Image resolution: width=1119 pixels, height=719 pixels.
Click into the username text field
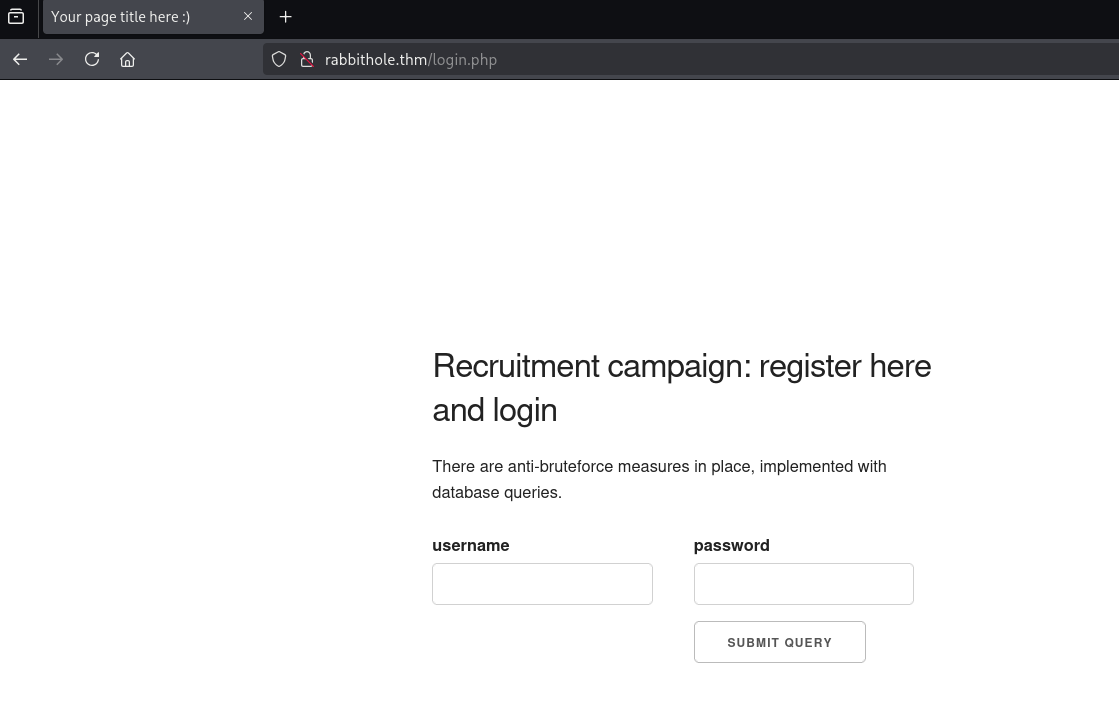point(542,584)
